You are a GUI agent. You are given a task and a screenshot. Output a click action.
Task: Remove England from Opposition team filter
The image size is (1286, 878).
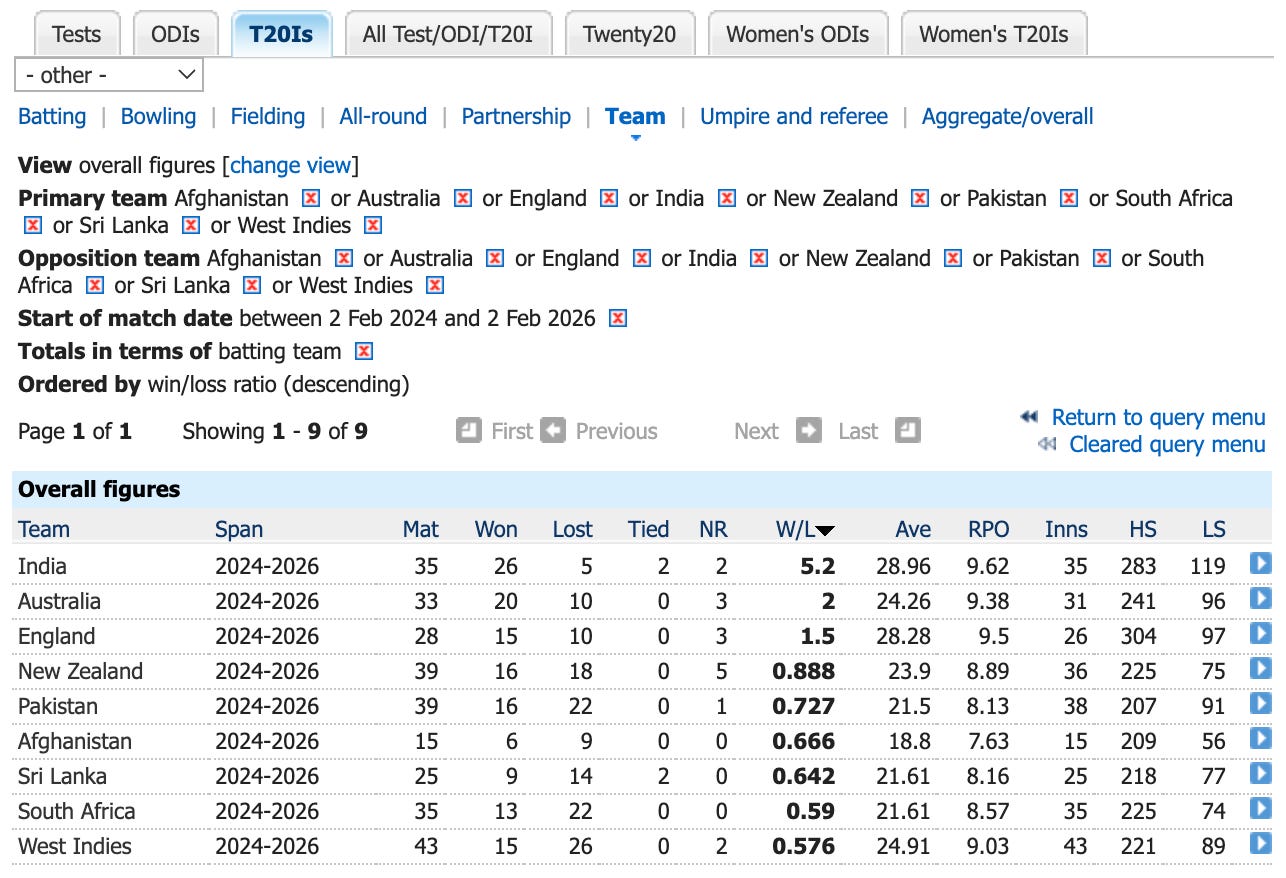(x=642, y=258)
